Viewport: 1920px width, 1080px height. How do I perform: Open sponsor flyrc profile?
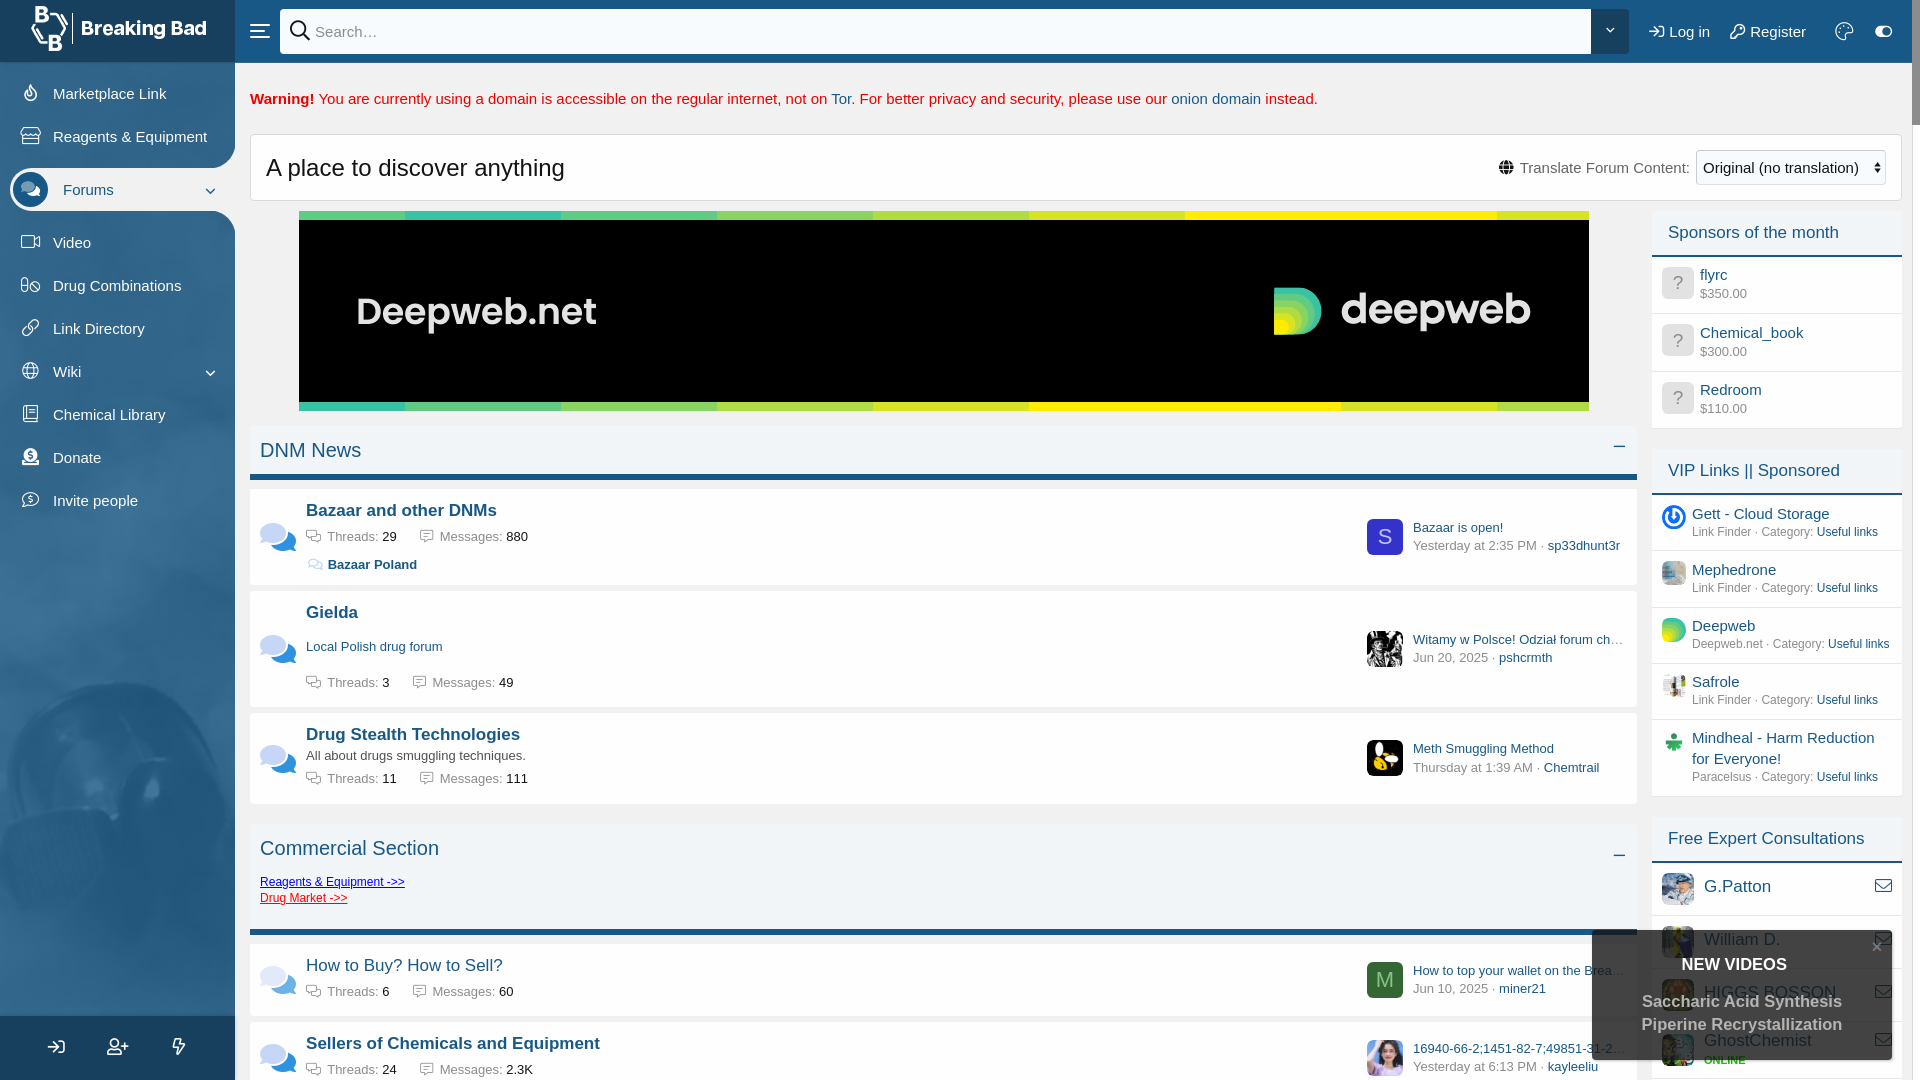pyautogui.click(x=1713, y=274)
